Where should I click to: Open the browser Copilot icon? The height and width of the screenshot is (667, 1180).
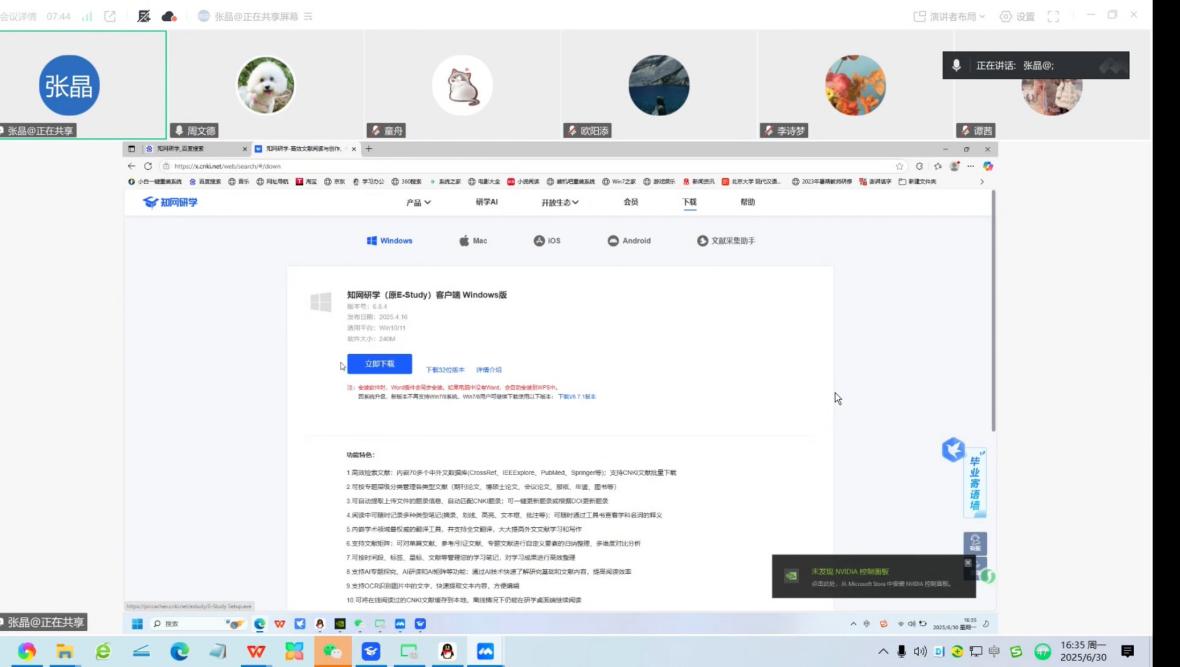987,166
